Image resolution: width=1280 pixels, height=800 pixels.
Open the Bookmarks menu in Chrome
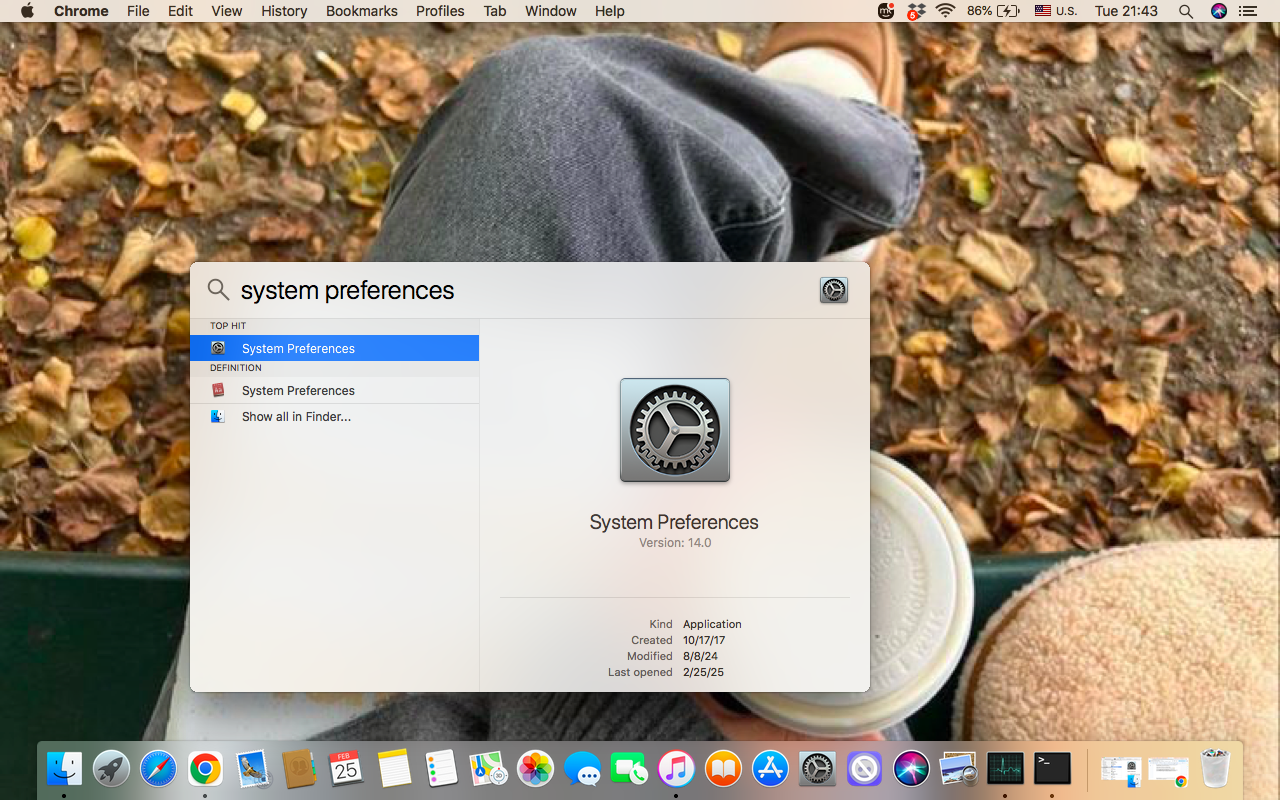tap(361, 11)
